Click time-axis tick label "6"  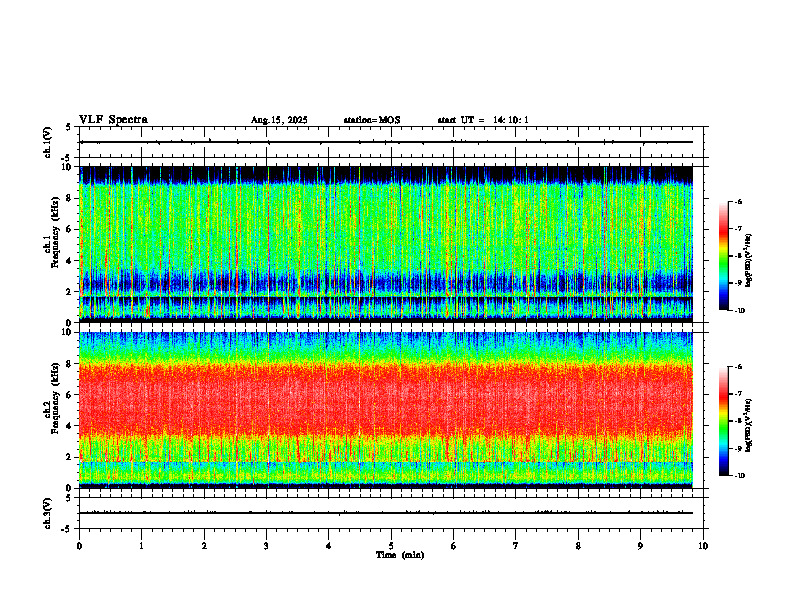tap(454, 546)
